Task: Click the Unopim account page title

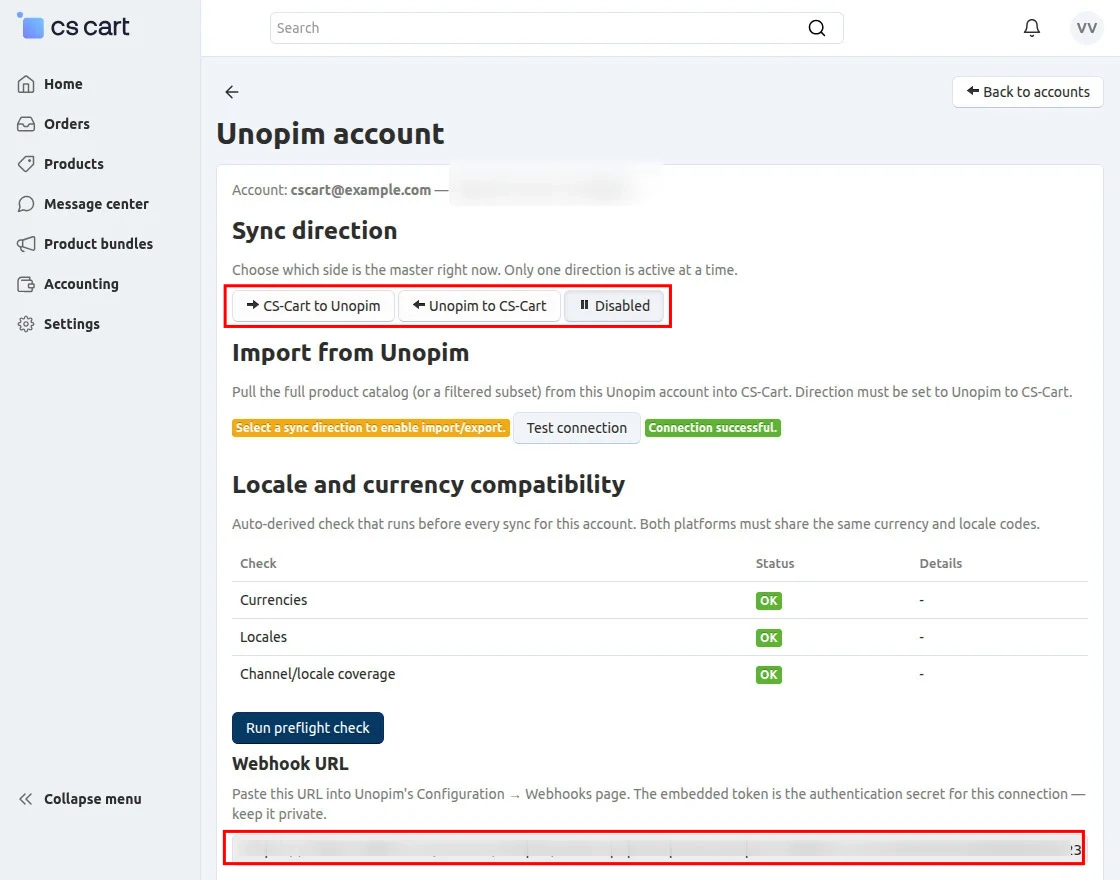Action: [331, 134]
